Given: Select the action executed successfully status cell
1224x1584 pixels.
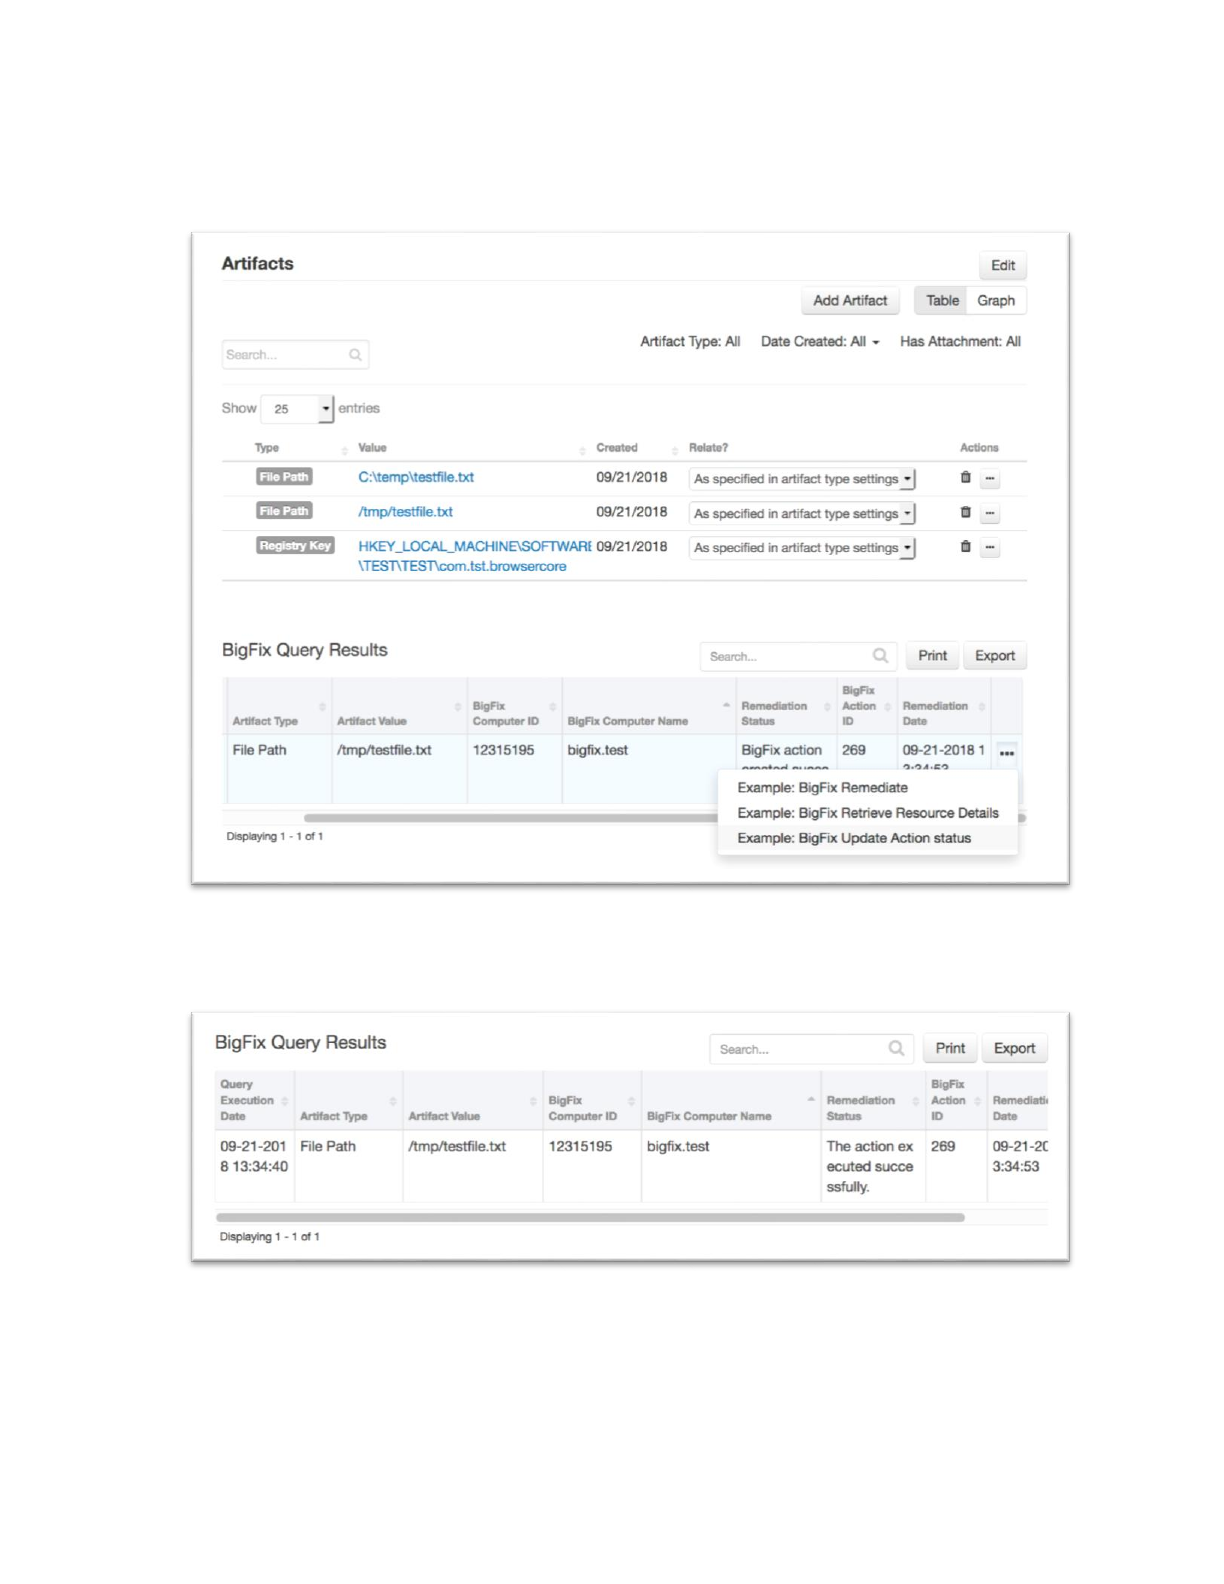Looking at the screenshot, I should (873, 1166).
